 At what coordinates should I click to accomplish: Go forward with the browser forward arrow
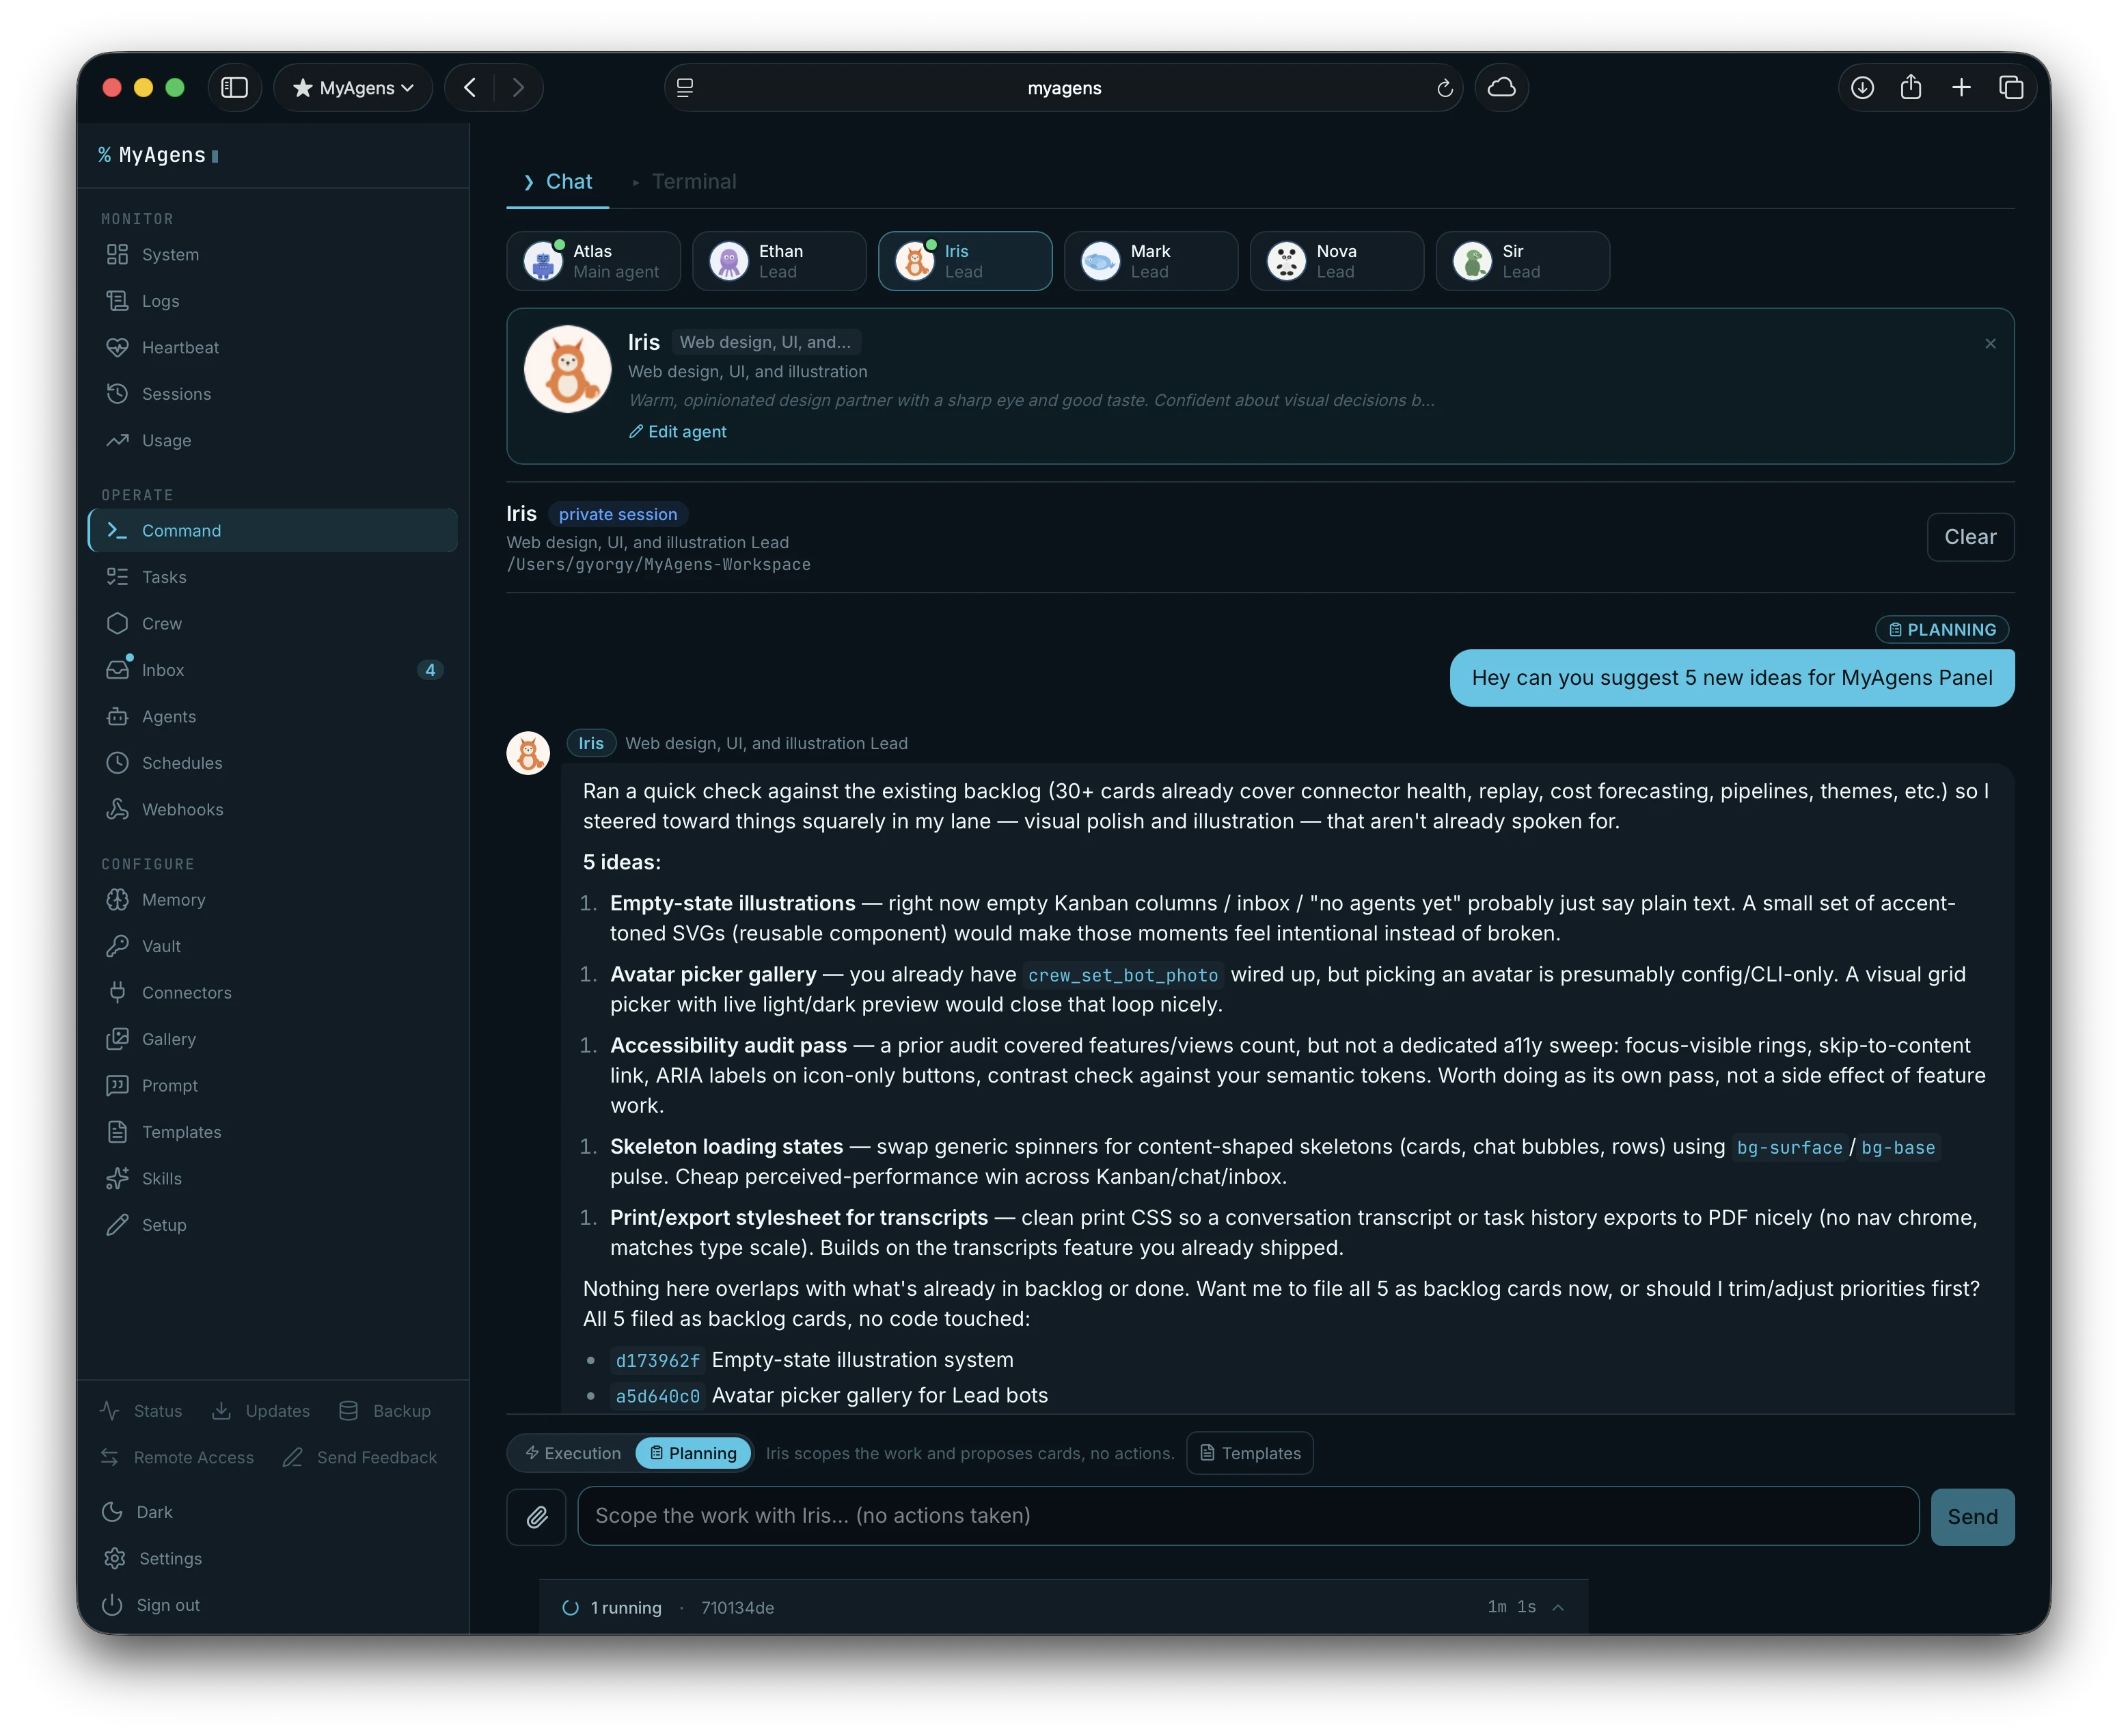click(x=518, y=88)
